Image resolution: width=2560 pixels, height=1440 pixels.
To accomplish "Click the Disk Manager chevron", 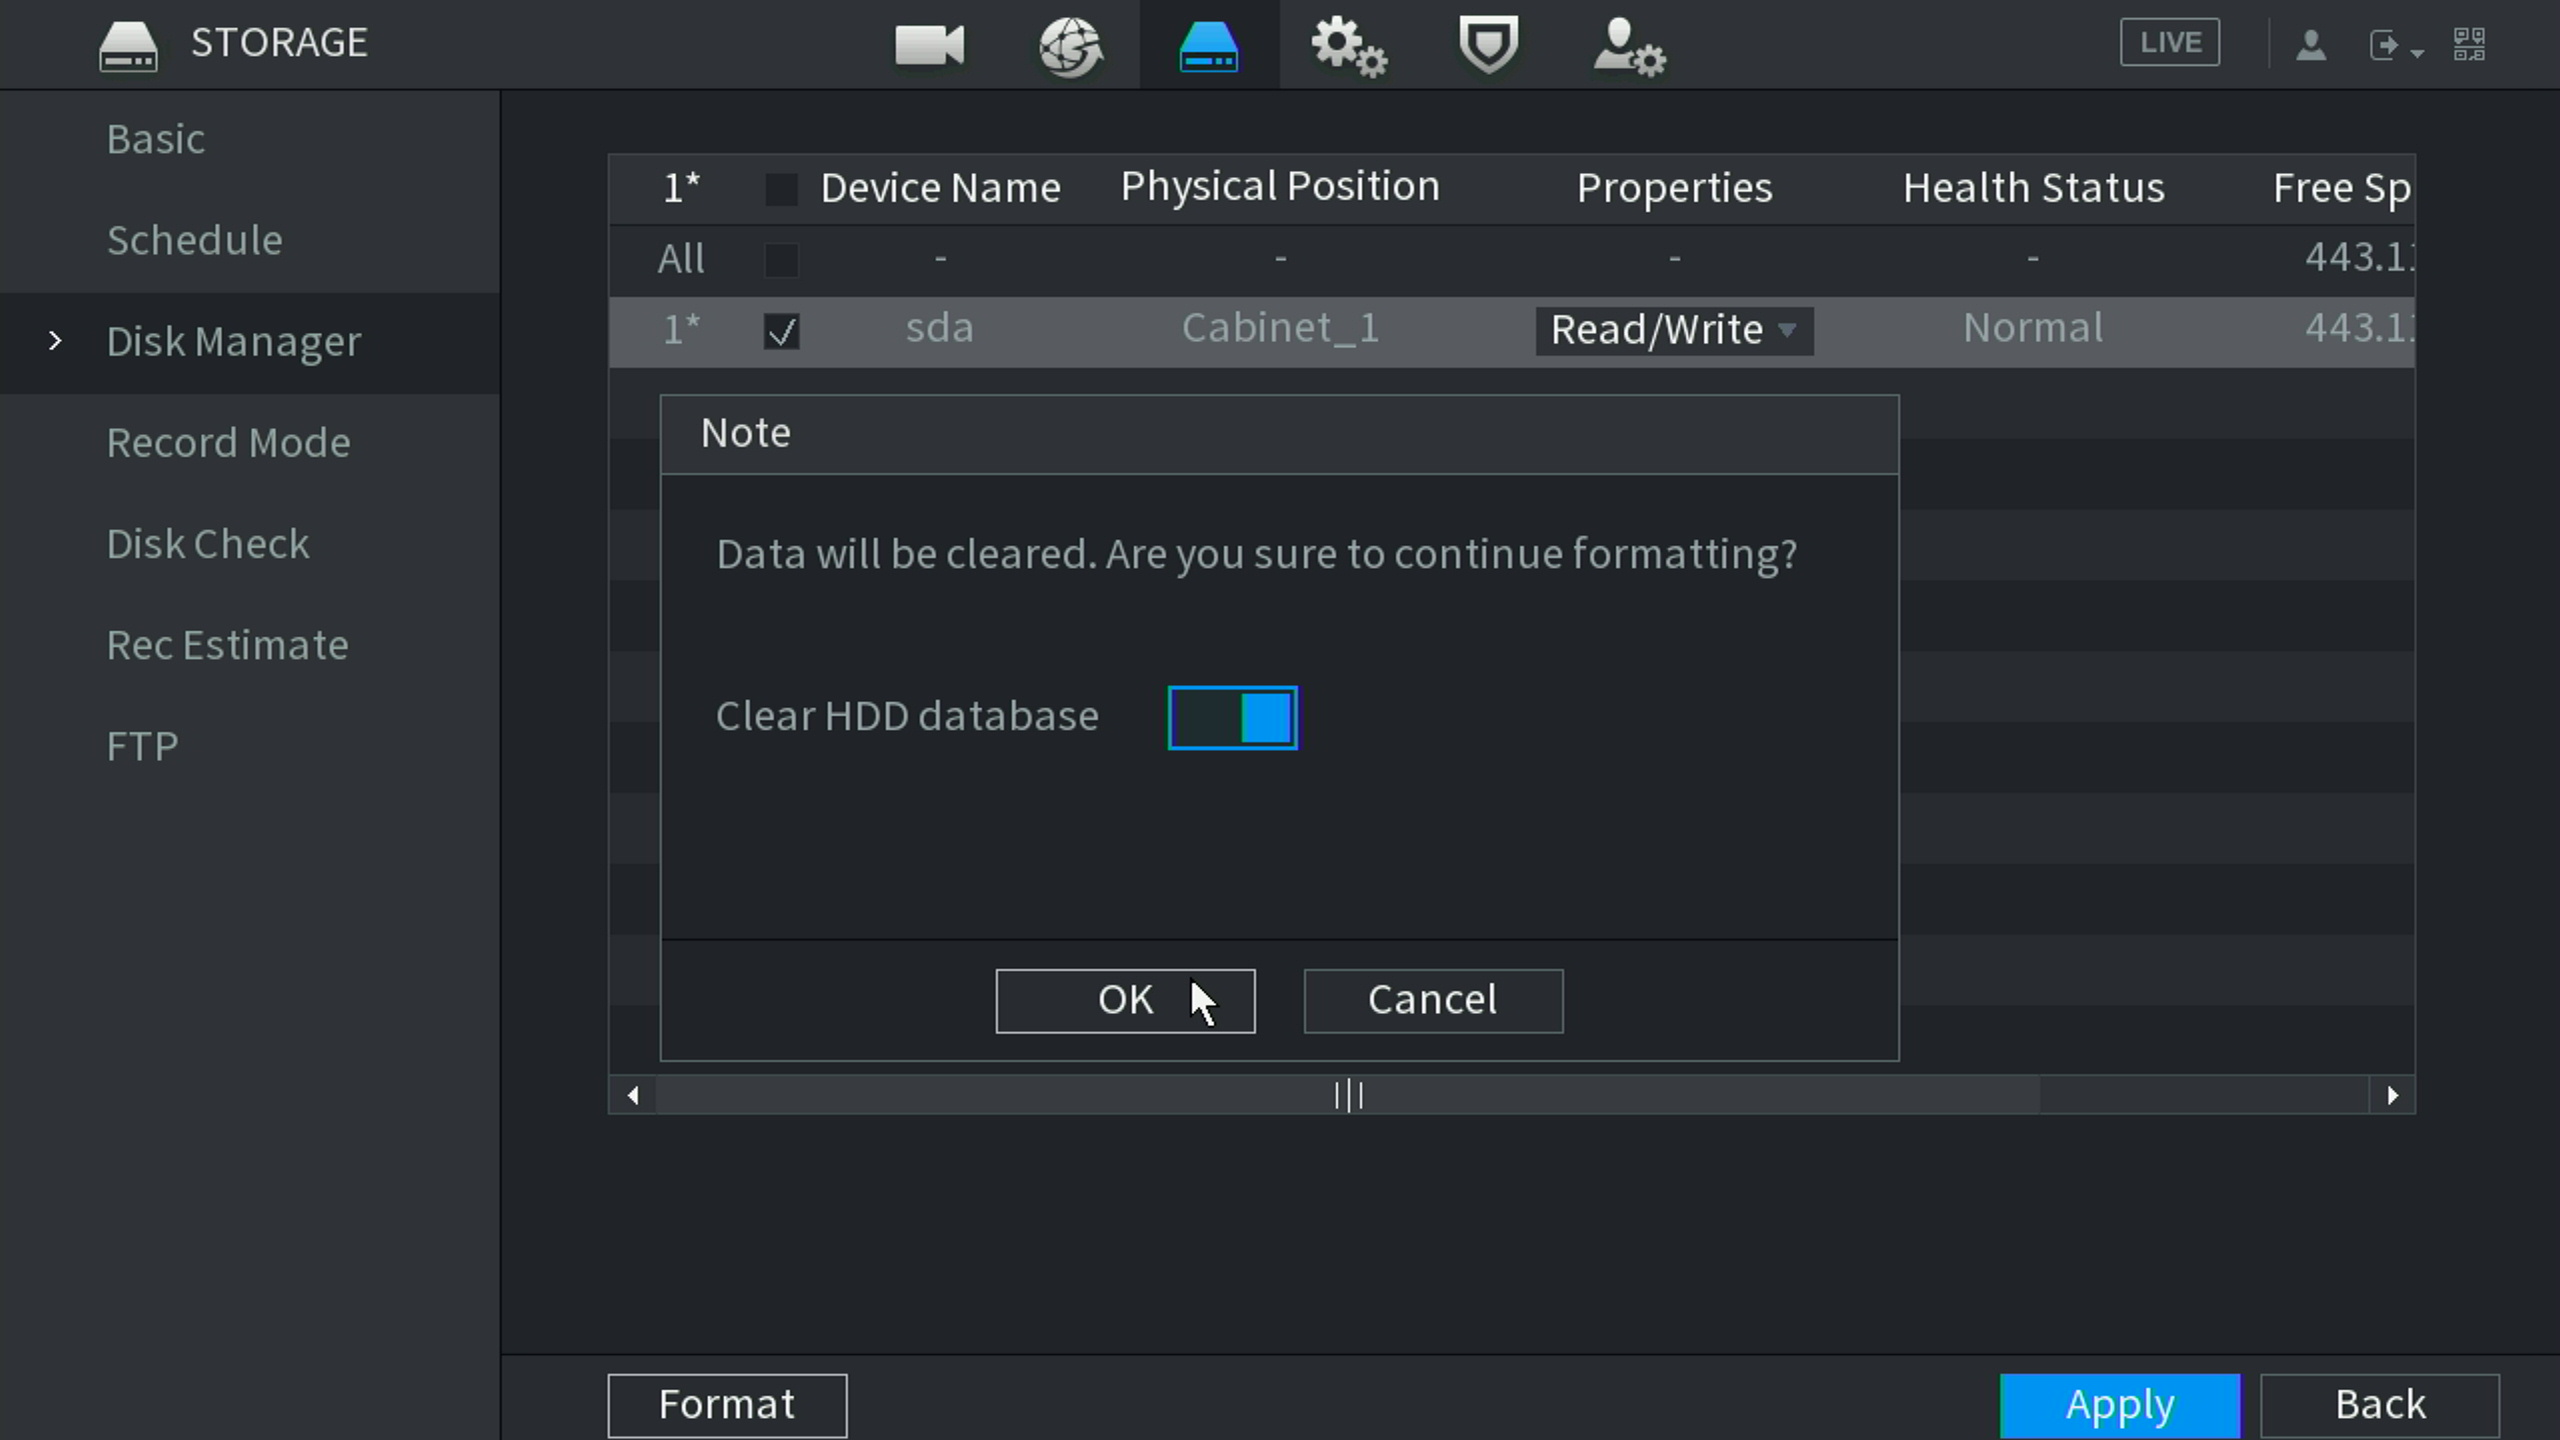I will 56,342.
